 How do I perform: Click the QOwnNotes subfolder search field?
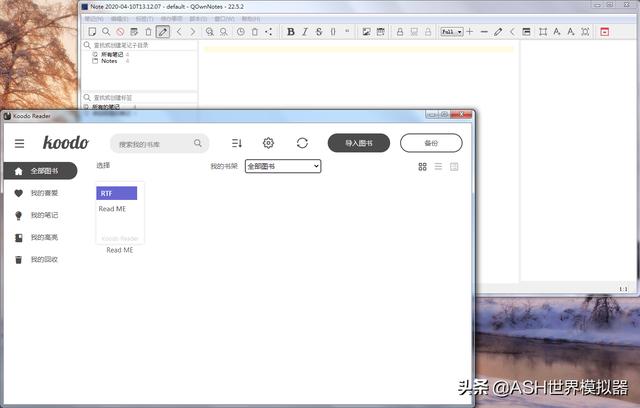coord(140,45)
